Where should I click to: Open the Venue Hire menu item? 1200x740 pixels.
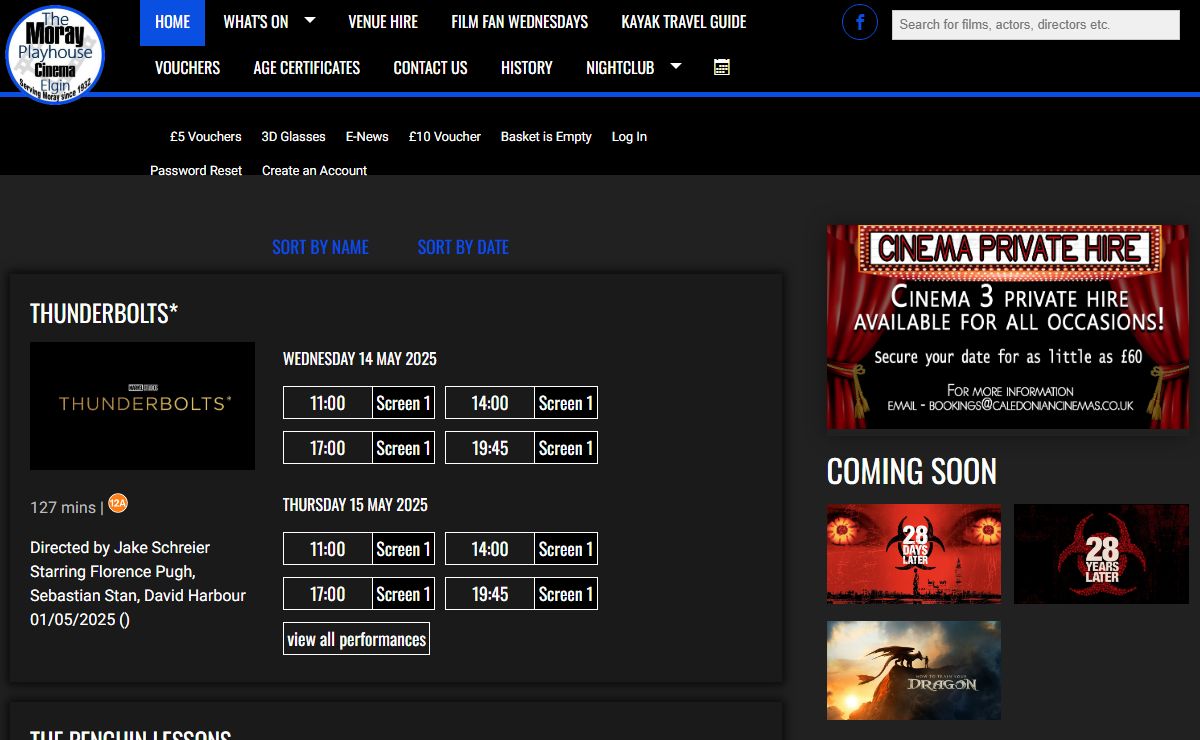pos(383,22)
